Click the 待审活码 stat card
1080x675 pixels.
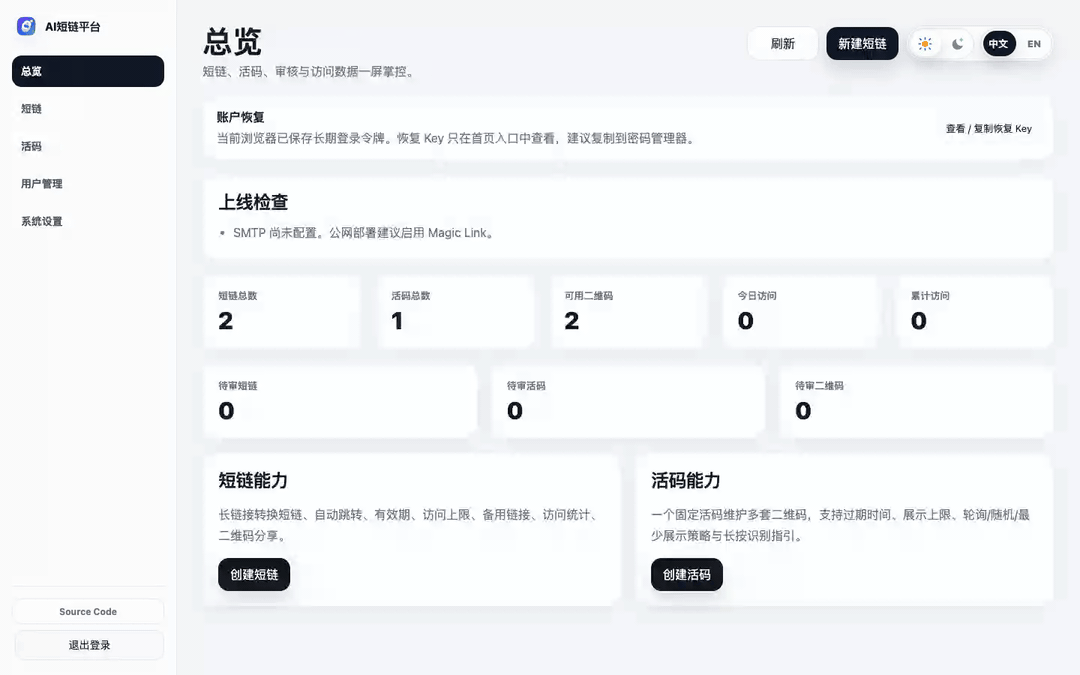(628, 402)
